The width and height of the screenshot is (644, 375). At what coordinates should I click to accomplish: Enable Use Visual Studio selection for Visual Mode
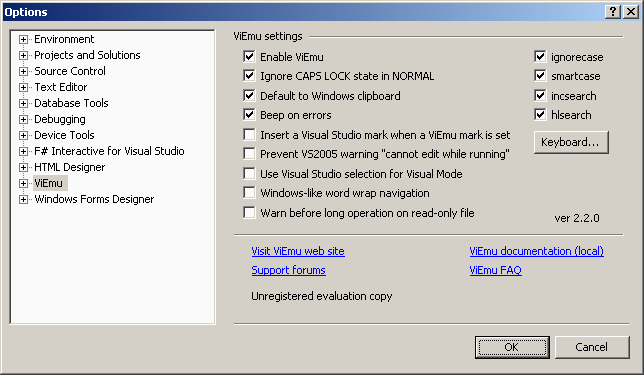(249, 173)
